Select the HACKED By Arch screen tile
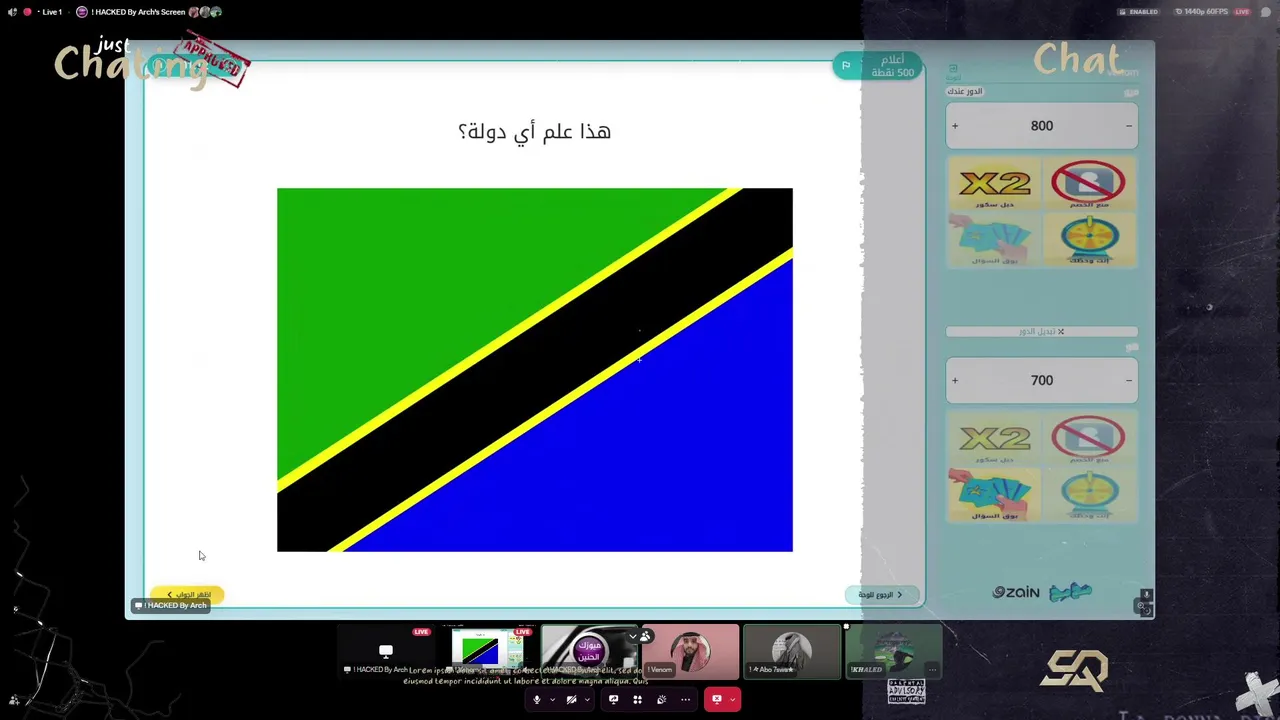This screenshot has width=1280, height=720. point(385,651)
